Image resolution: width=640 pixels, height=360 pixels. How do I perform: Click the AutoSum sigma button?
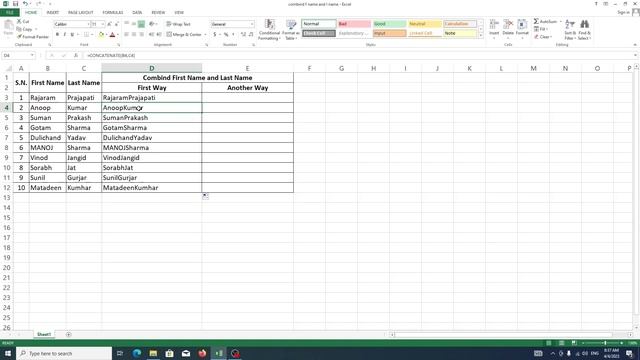point(546,21)
